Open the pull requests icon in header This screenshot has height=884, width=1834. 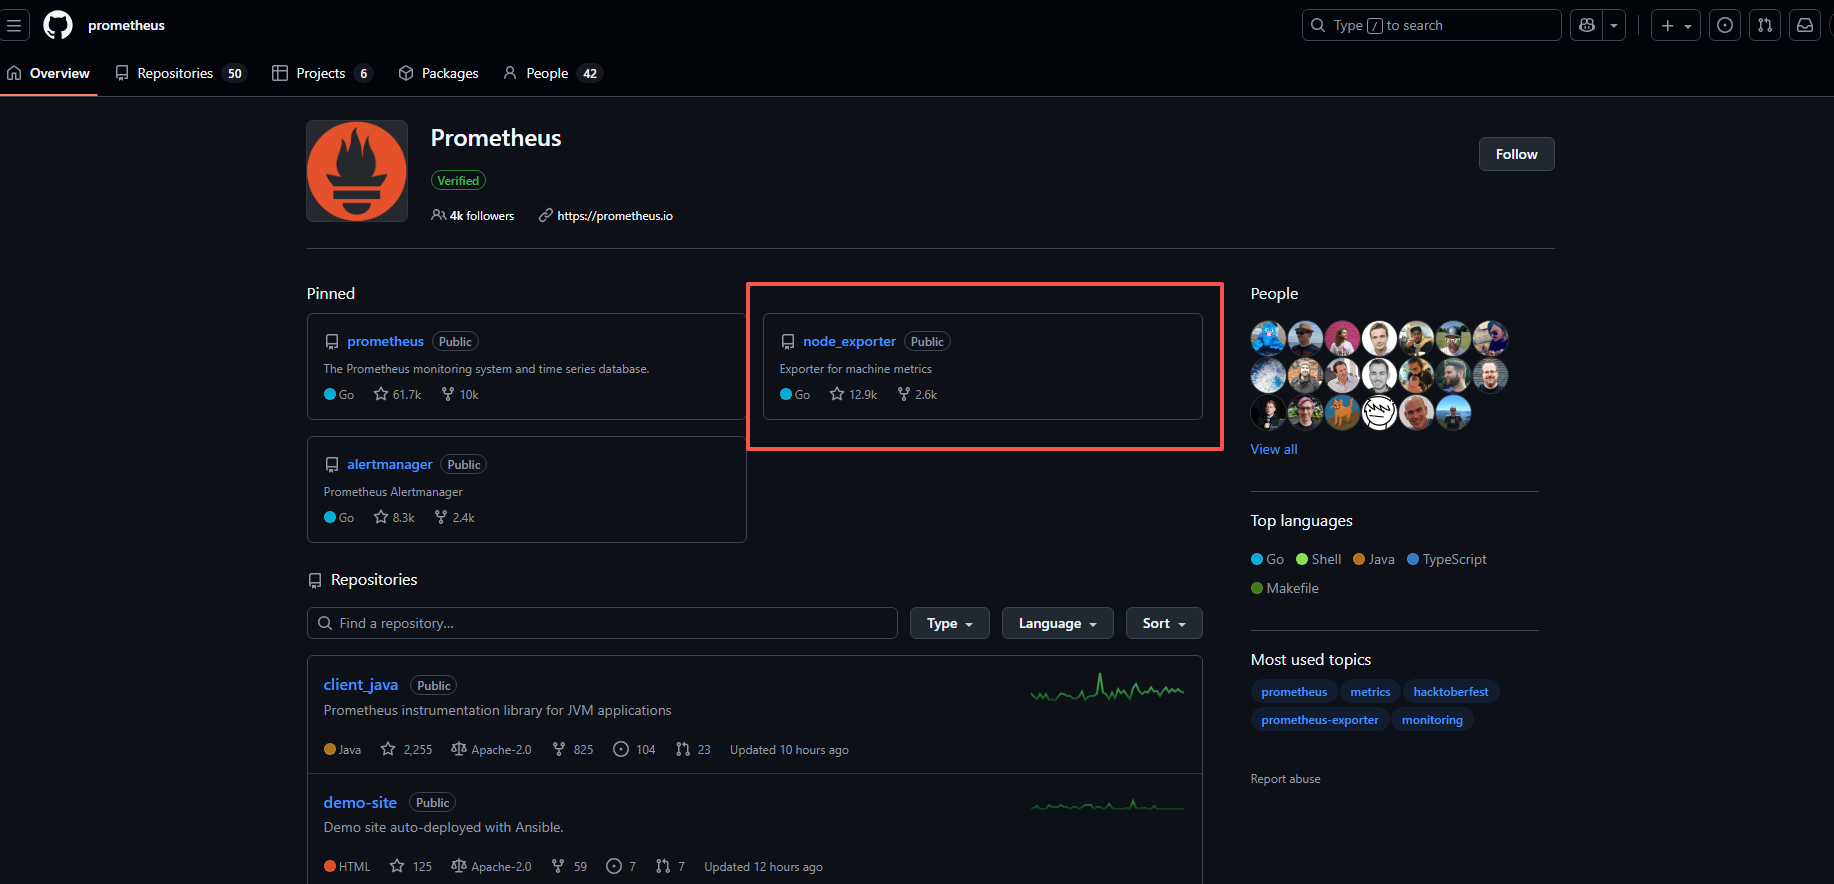(1765, 25)
